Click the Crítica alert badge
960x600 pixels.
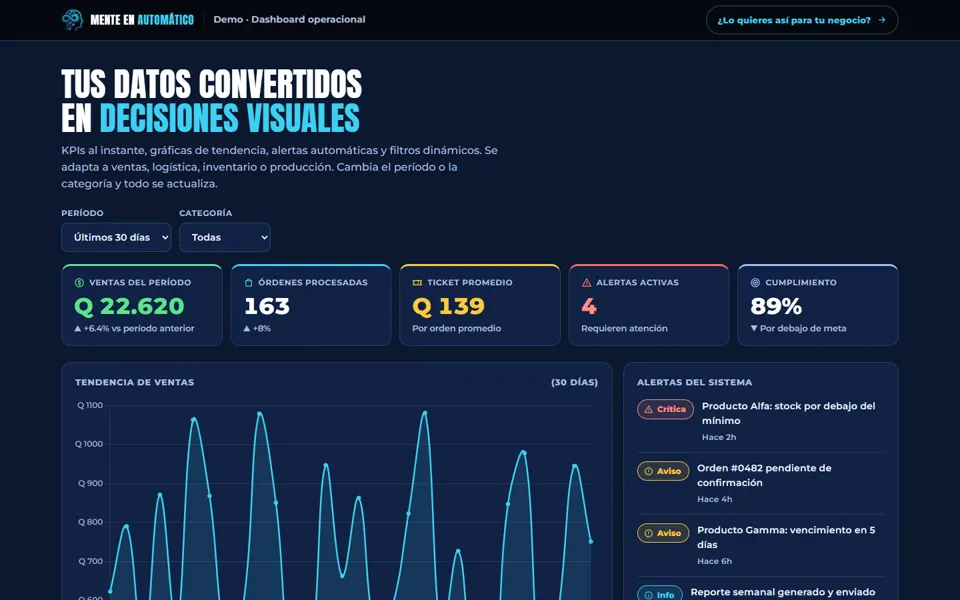(666, 409)
